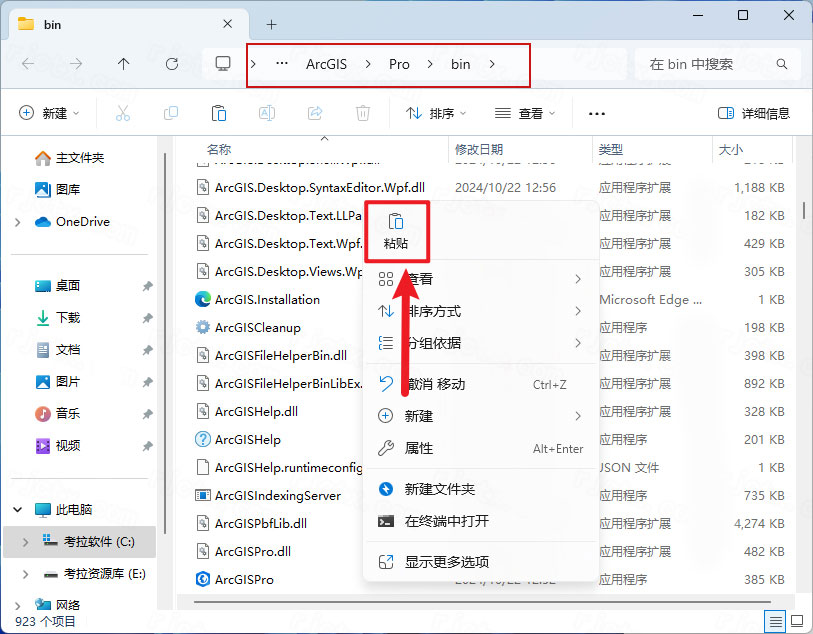
Task: Click the Copy icon in toolbar
Action: tap(171, 113)
